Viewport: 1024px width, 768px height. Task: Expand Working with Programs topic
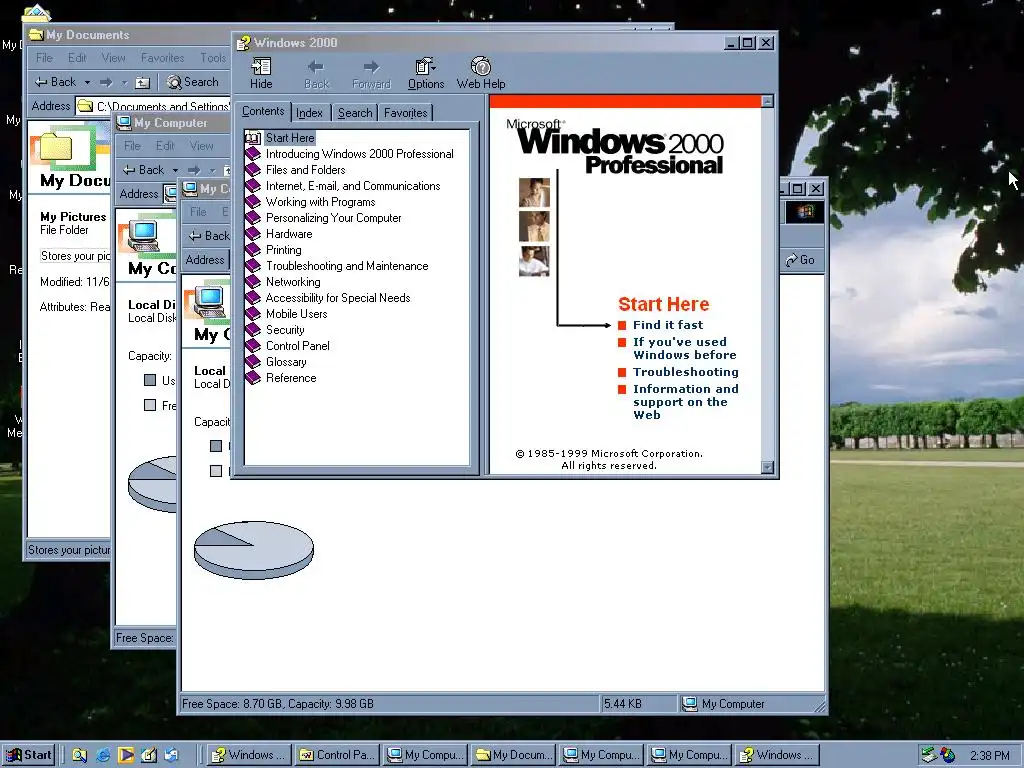click(x=320, y=202)
